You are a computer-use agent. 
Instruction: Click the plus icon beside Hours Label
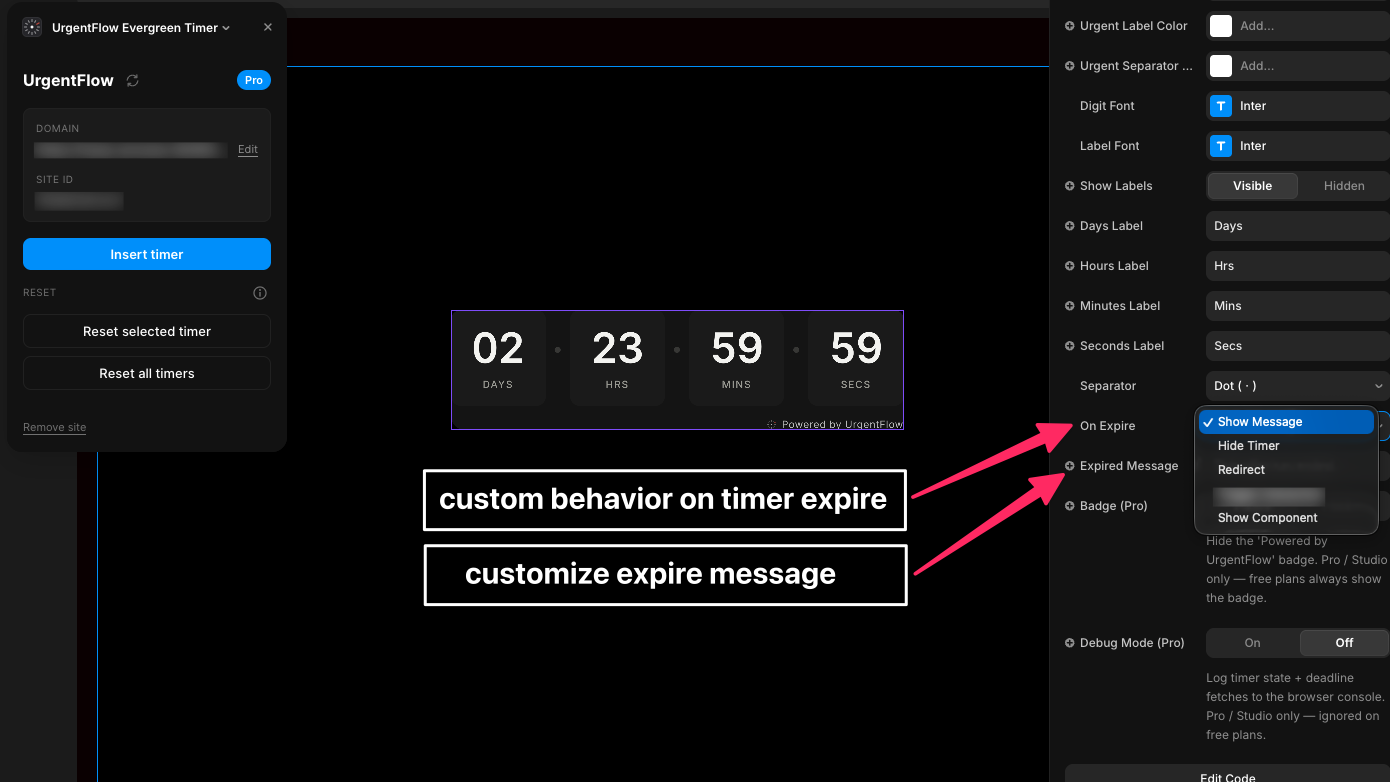tap(1070, 266)
